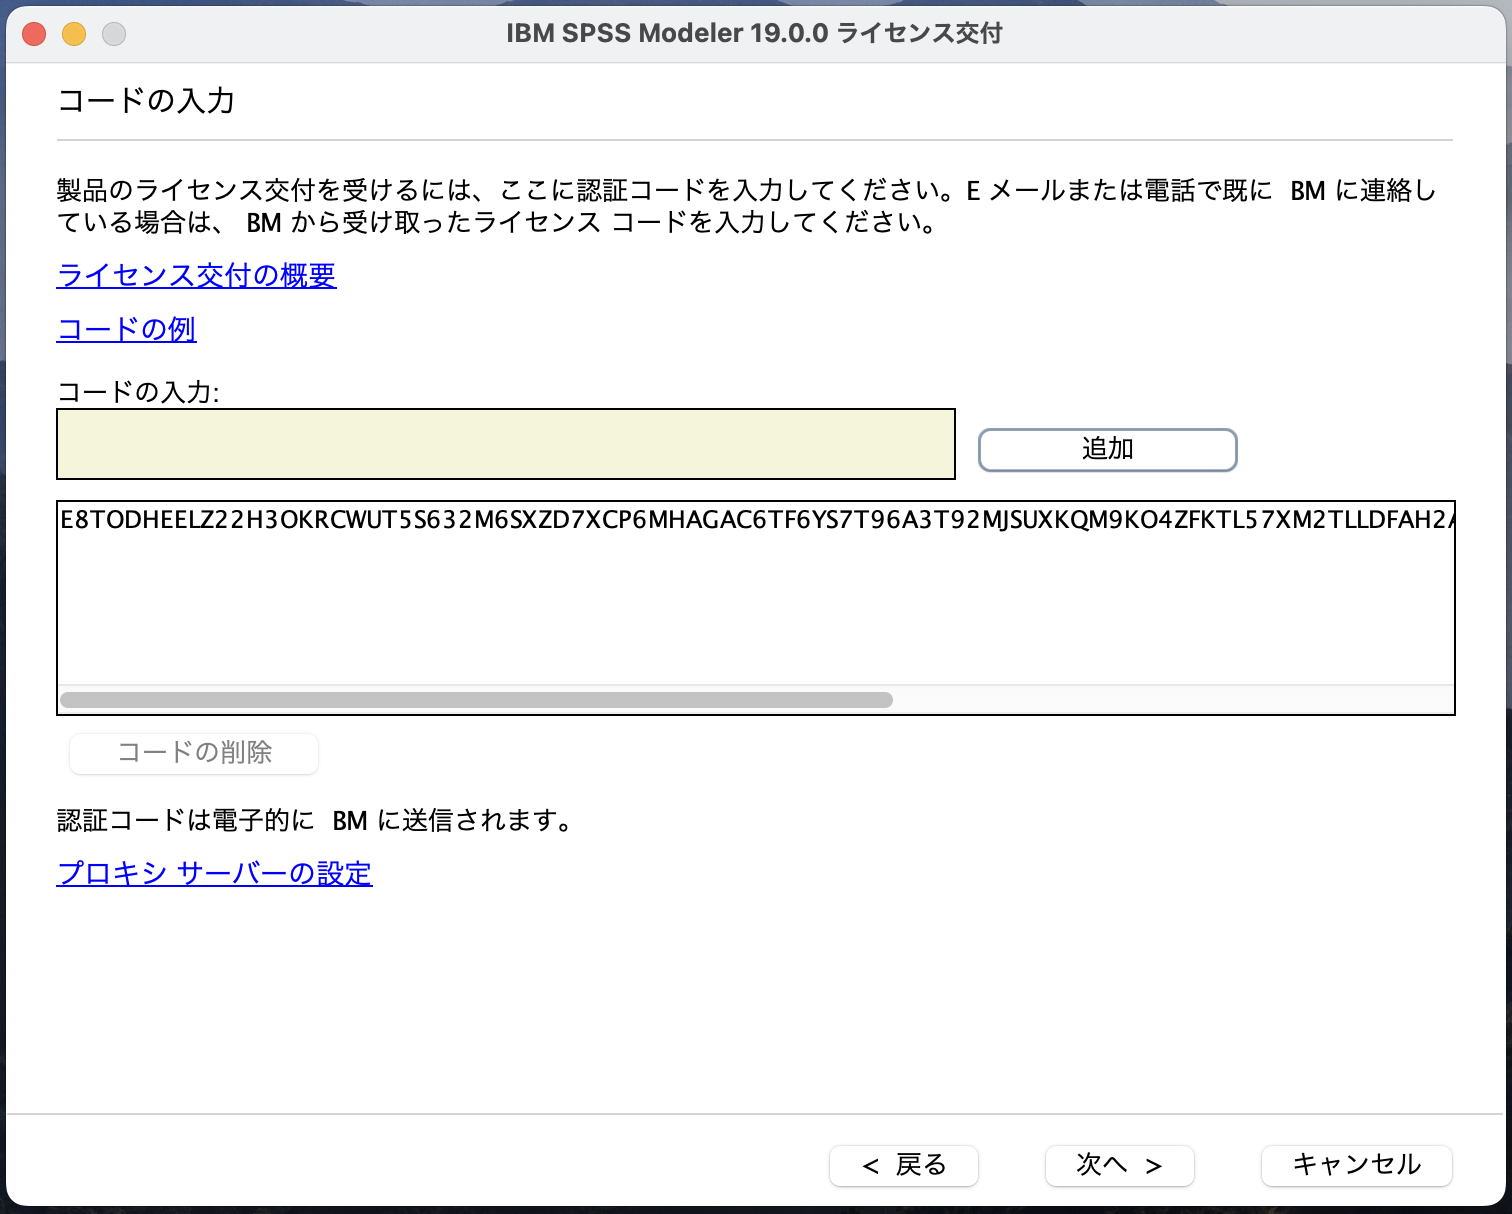Viewport: 1512px width, 1214px height.
Task: Open the ライセンス交付の概要 link
Action: pos(197,275)
